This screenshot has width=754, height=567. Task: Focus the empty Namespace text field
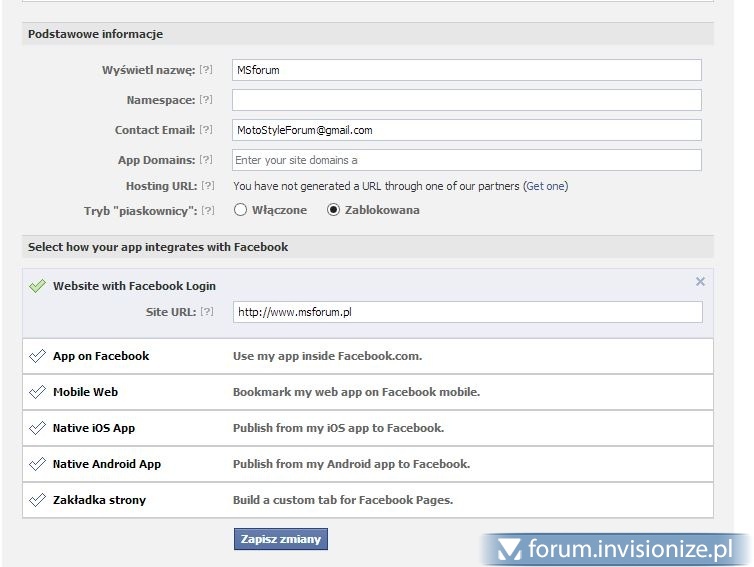(466, 100)
